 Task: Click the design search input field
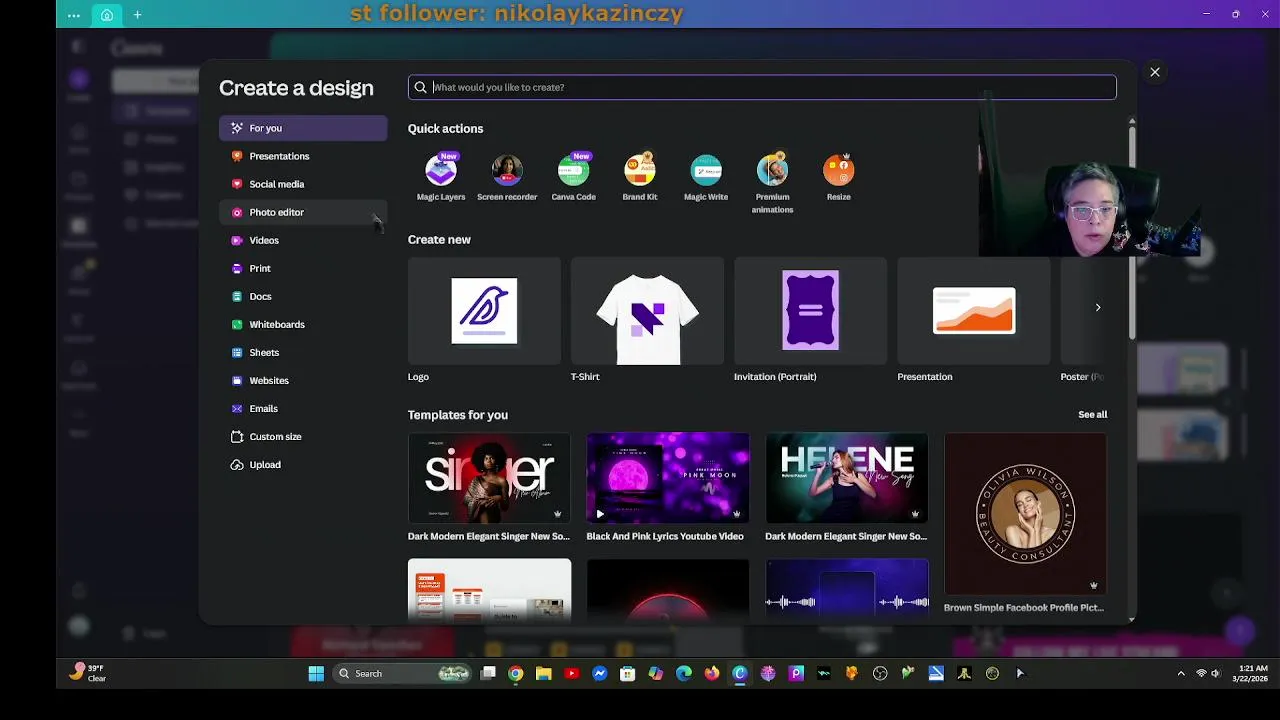(762, 87)
